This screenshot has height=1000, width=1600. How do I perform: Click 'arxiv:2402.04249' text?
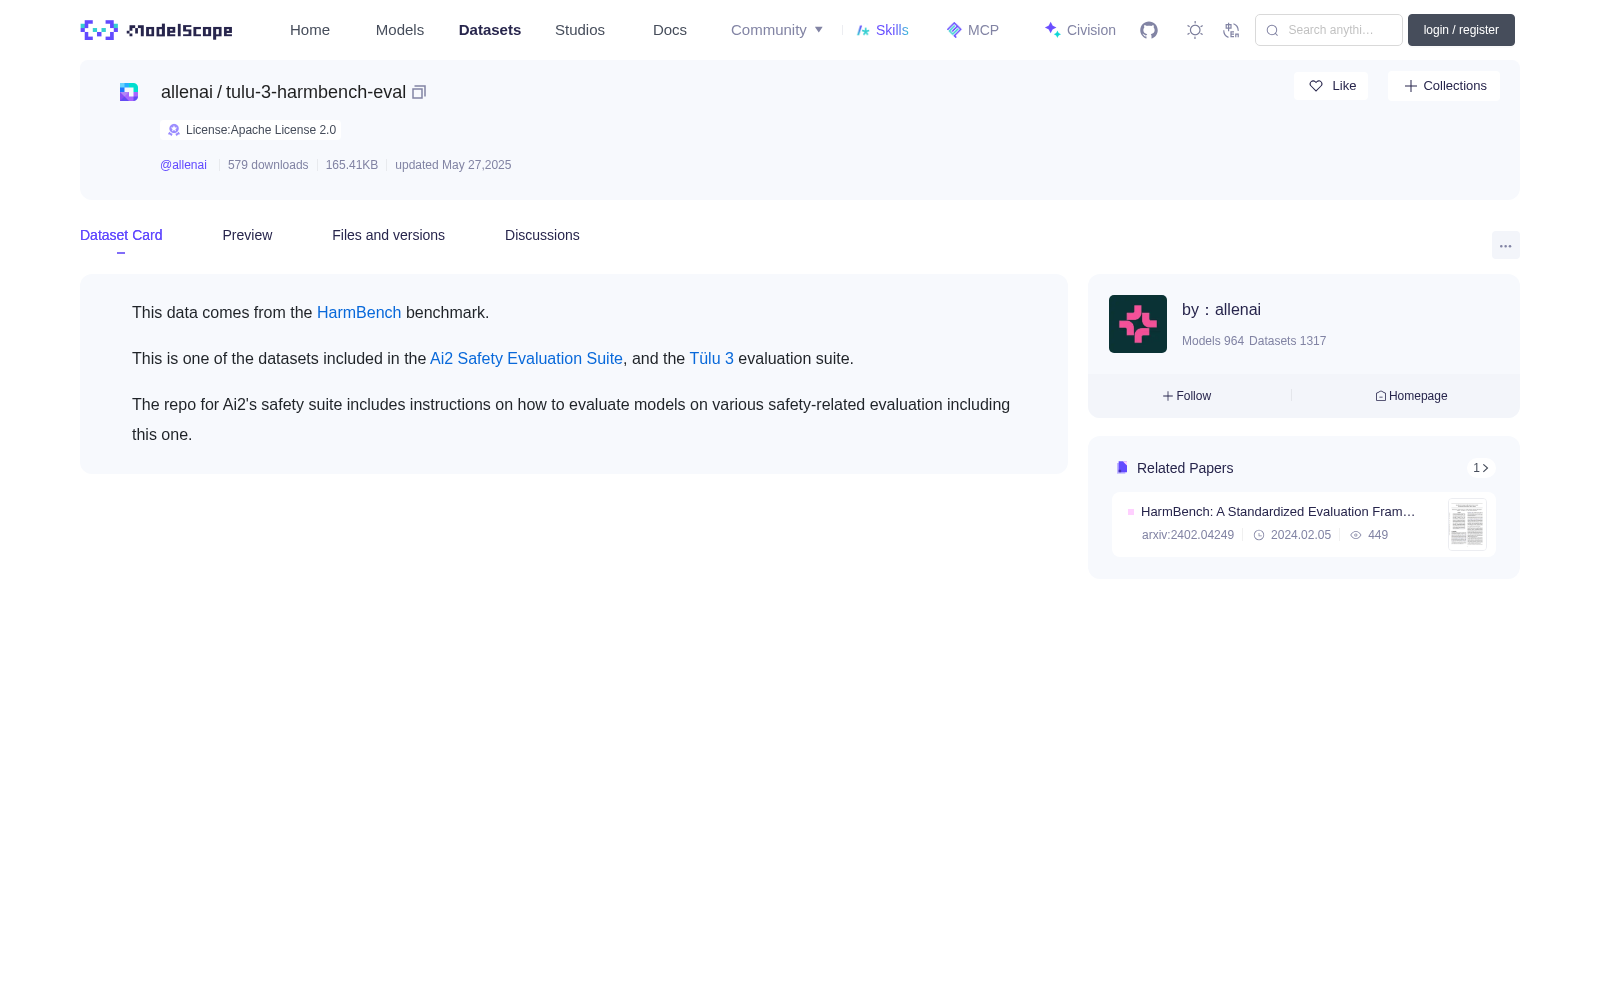click(x=1188, y=535)
